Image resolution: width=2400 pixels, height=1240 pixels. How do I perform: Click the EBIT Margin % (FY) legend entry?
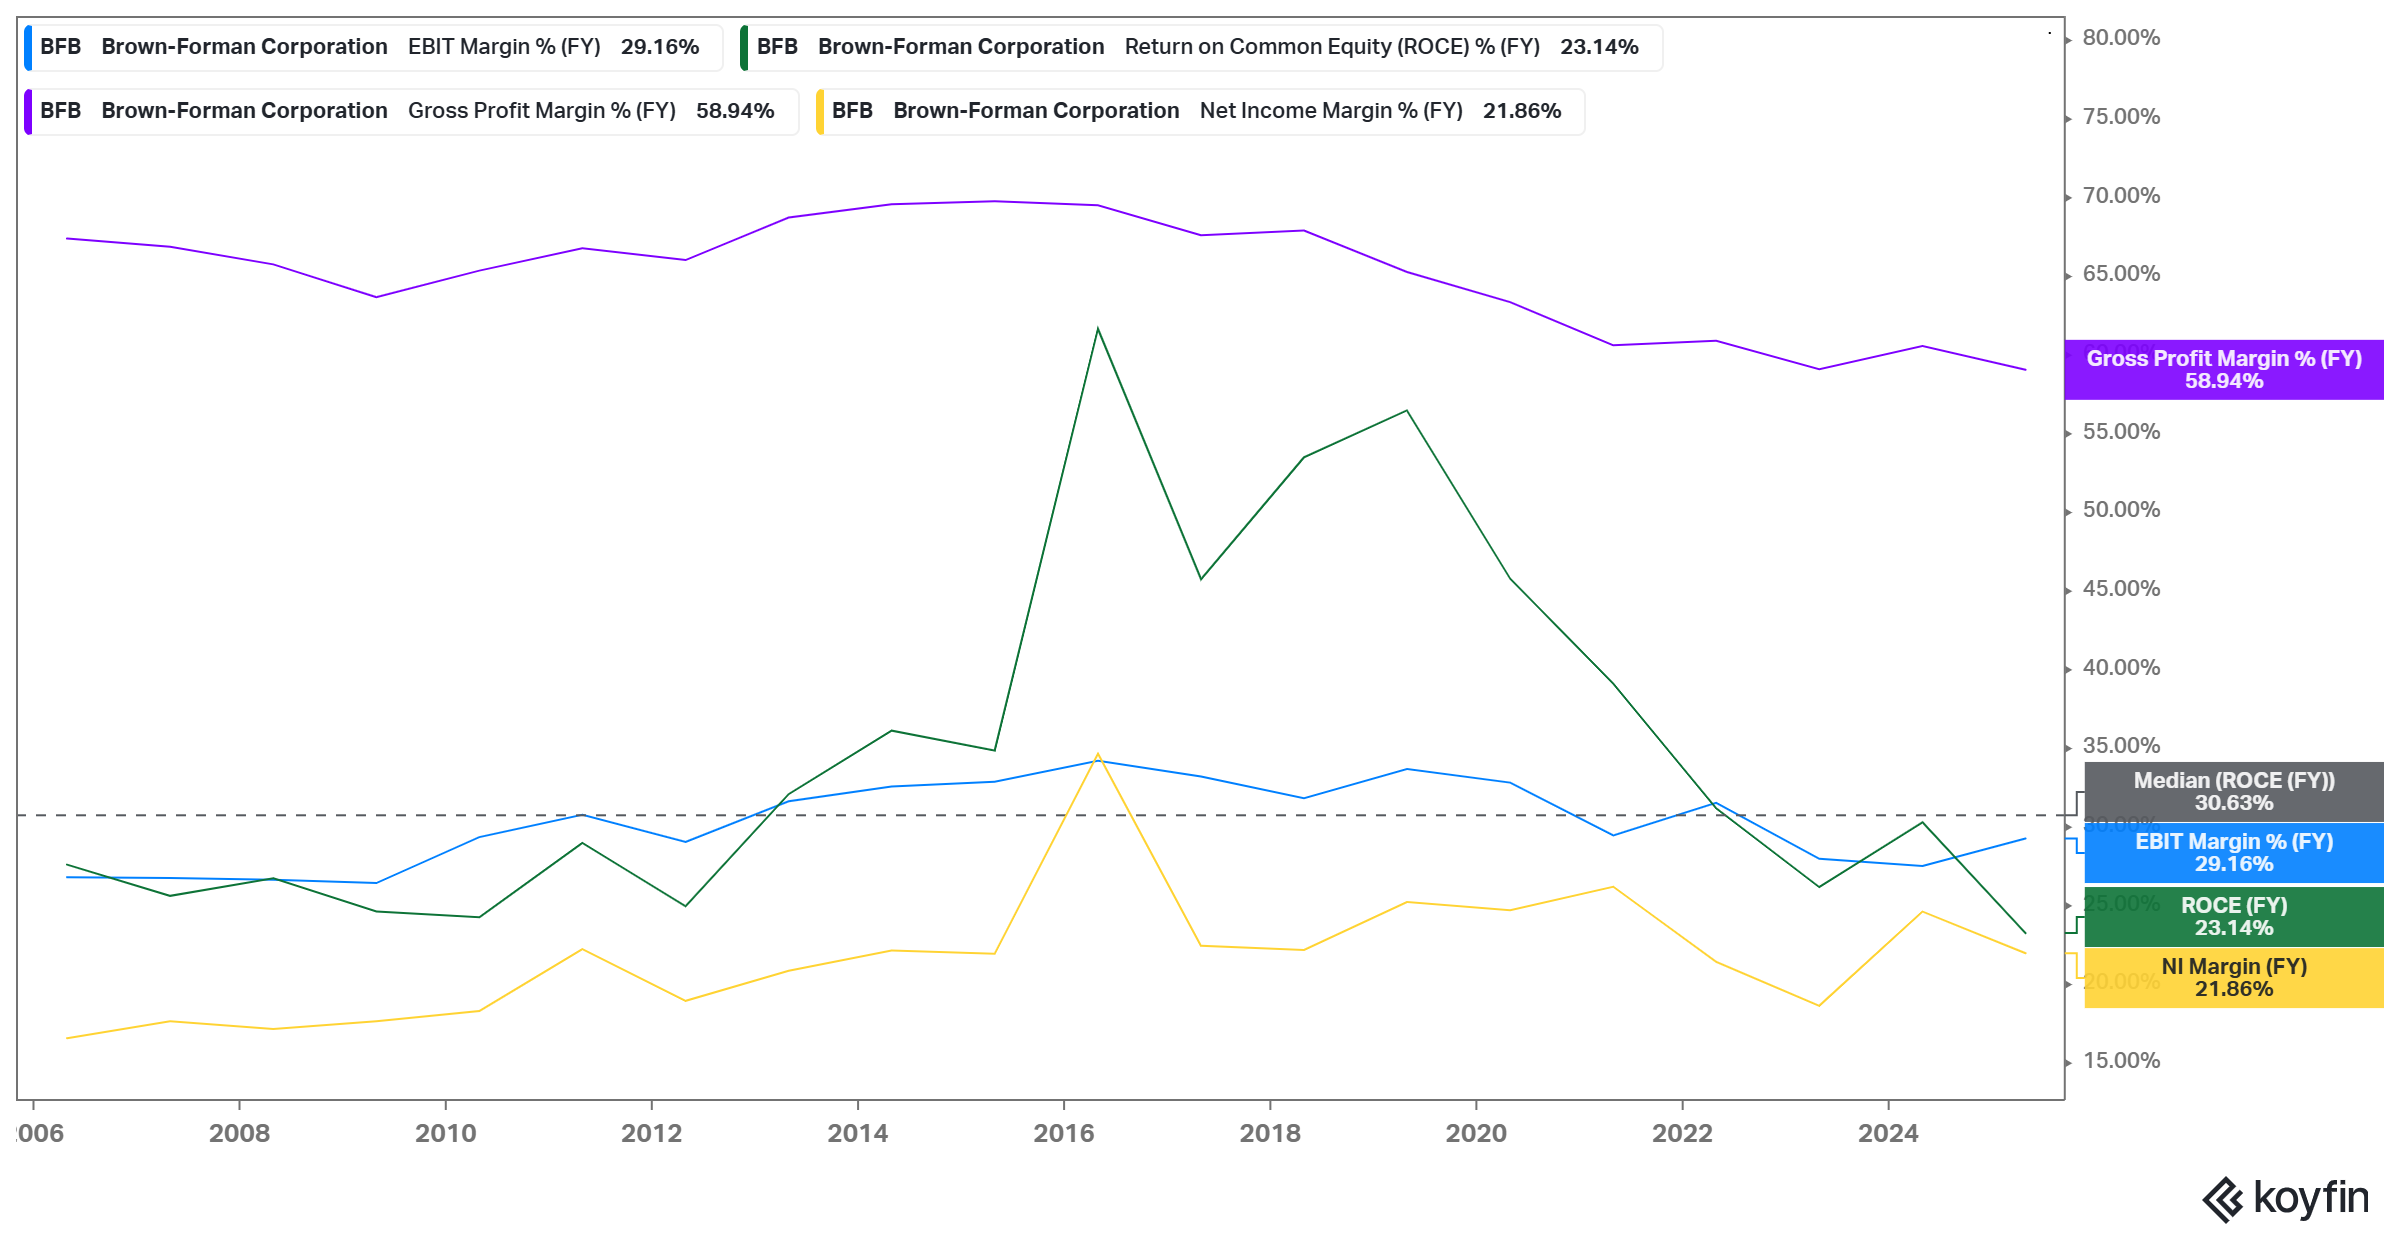coord(373,47)
